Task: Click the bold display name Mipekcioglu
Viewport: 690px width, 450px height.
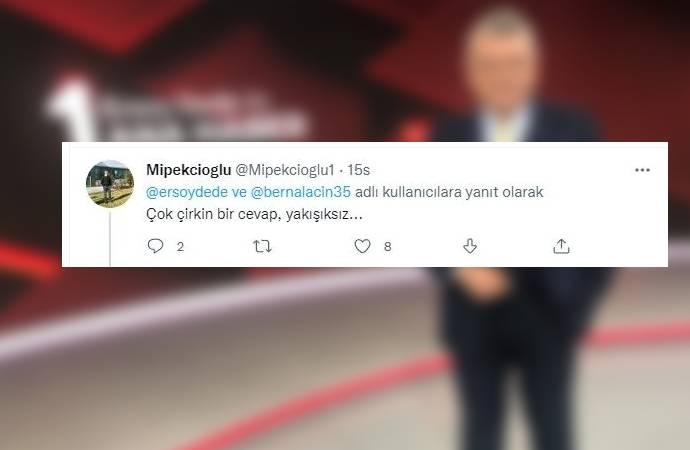Action: (188, 170)
